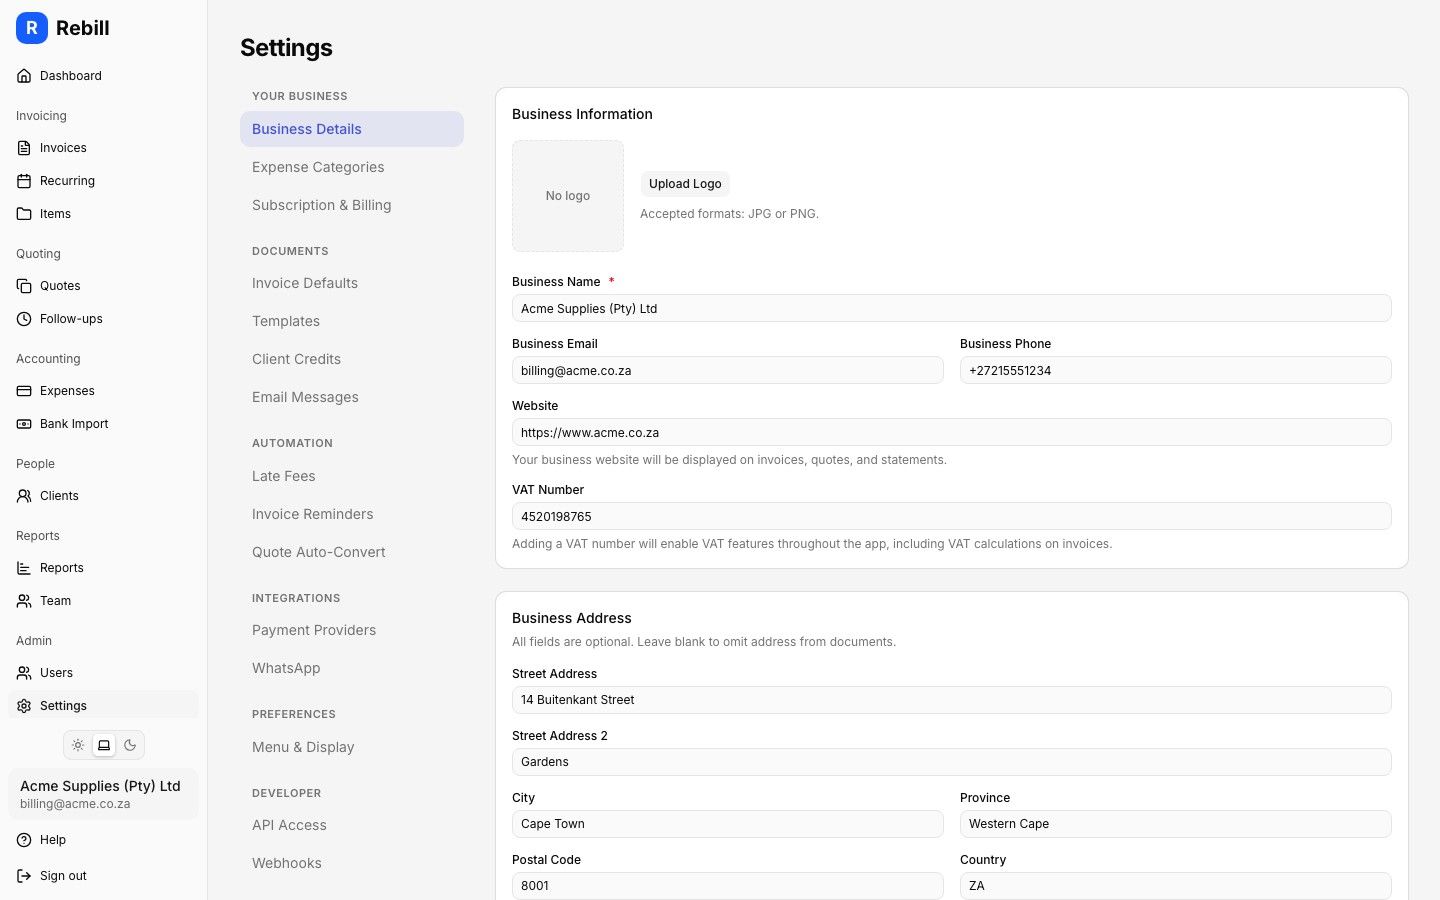Open WhatsApp integration settings
1440x900 pixels.
pyautogui.click(x=352, y=668)
